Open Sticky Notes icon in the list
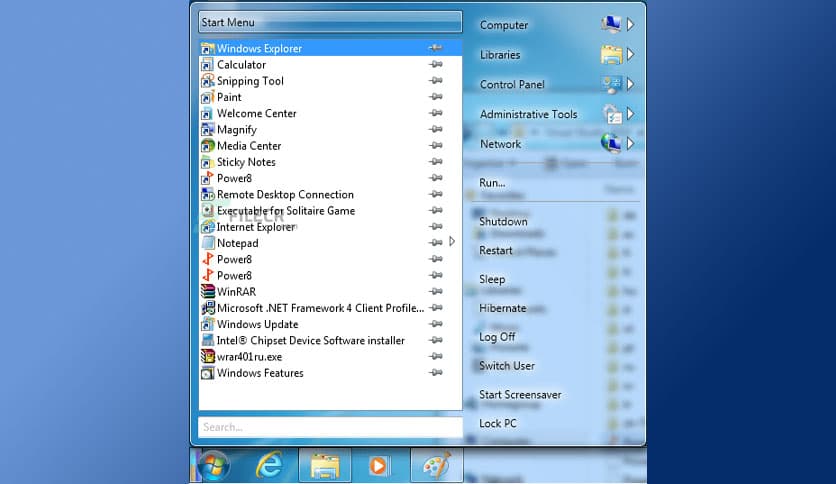This screenshot has height=484, width=836. click(207, 162)
